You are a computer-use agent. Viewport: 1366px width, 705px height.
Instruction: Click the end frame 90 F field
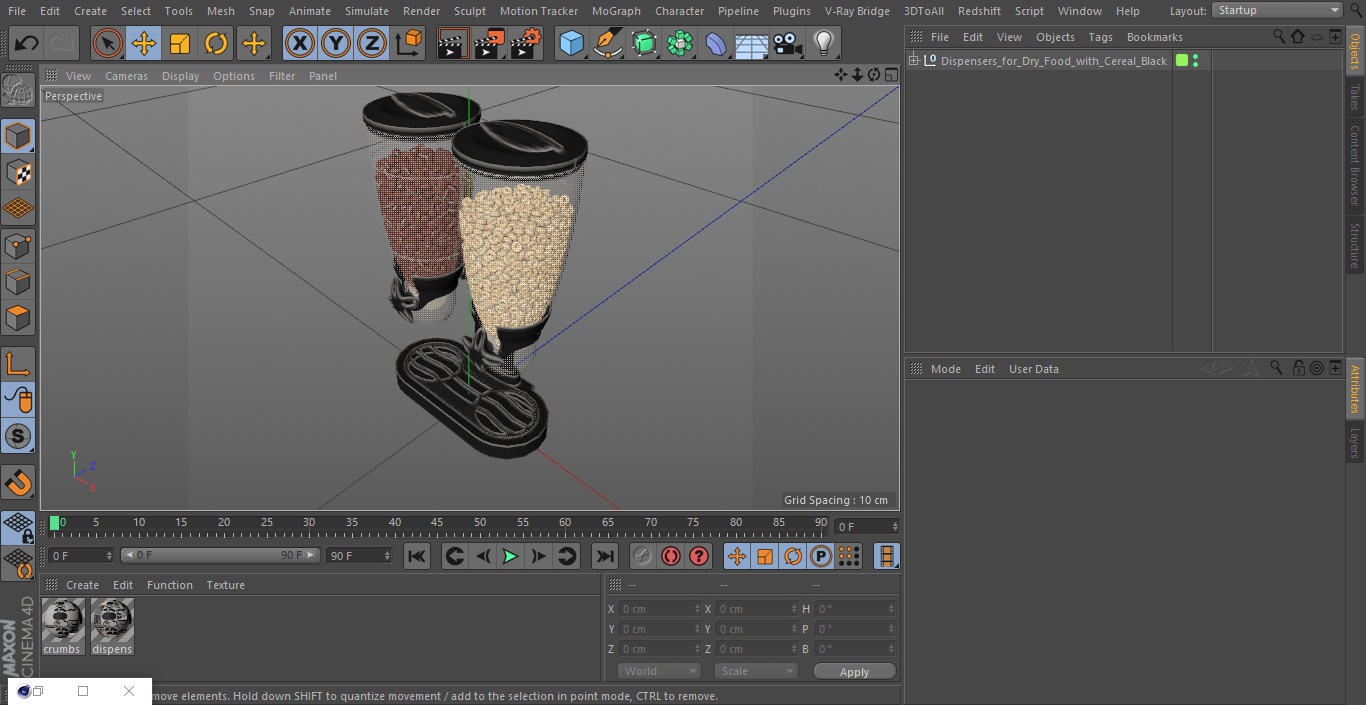pyautogui.click(x=359, y=555)
